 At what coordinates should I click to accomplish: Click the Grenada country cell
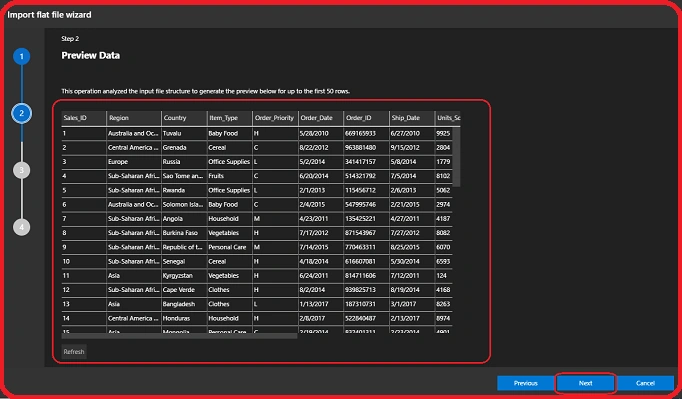coord(184,148)
